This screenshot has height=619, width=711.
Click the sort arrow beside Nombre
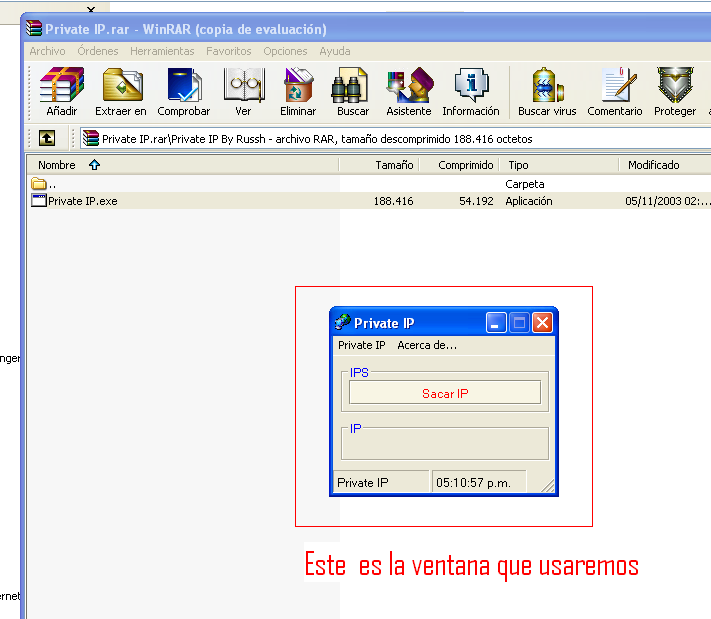click(x=94, y=165)
